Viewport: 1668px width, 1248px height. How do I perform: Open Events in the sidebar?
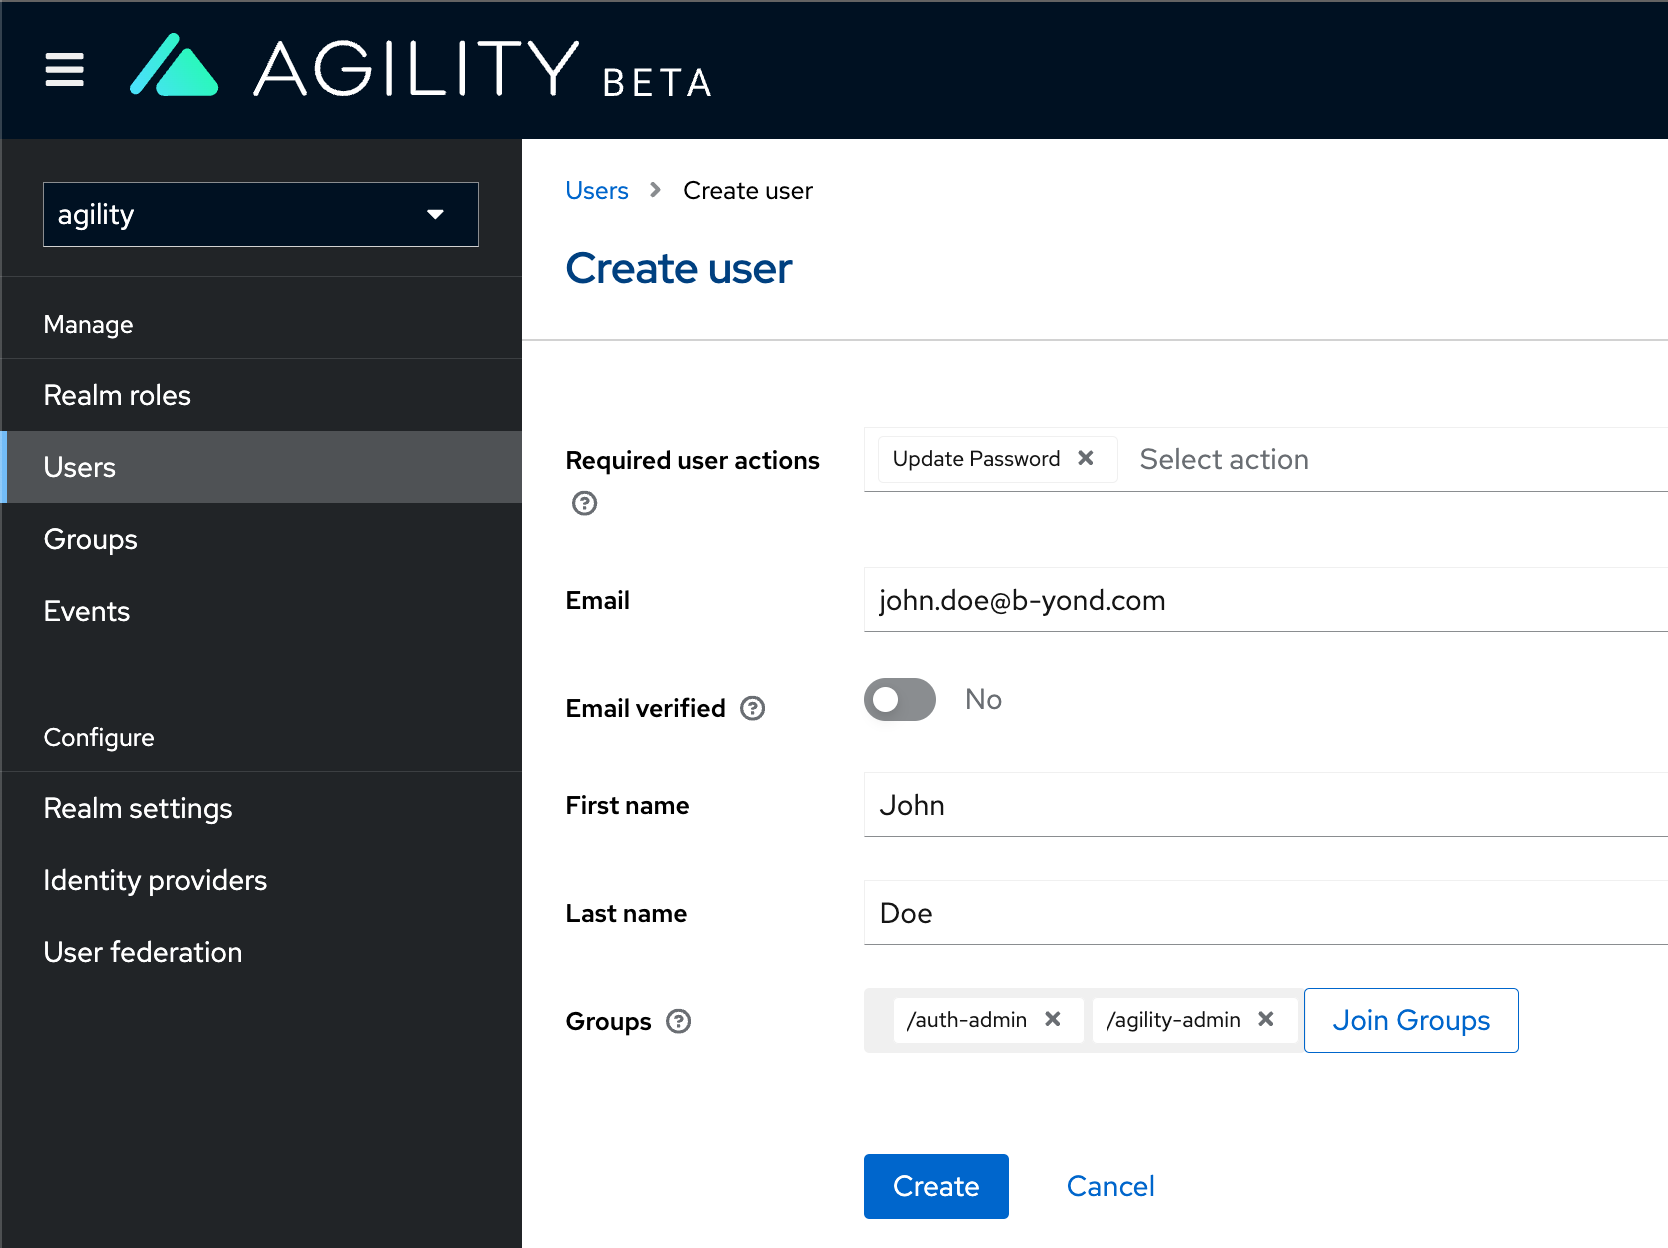[261, 611]
